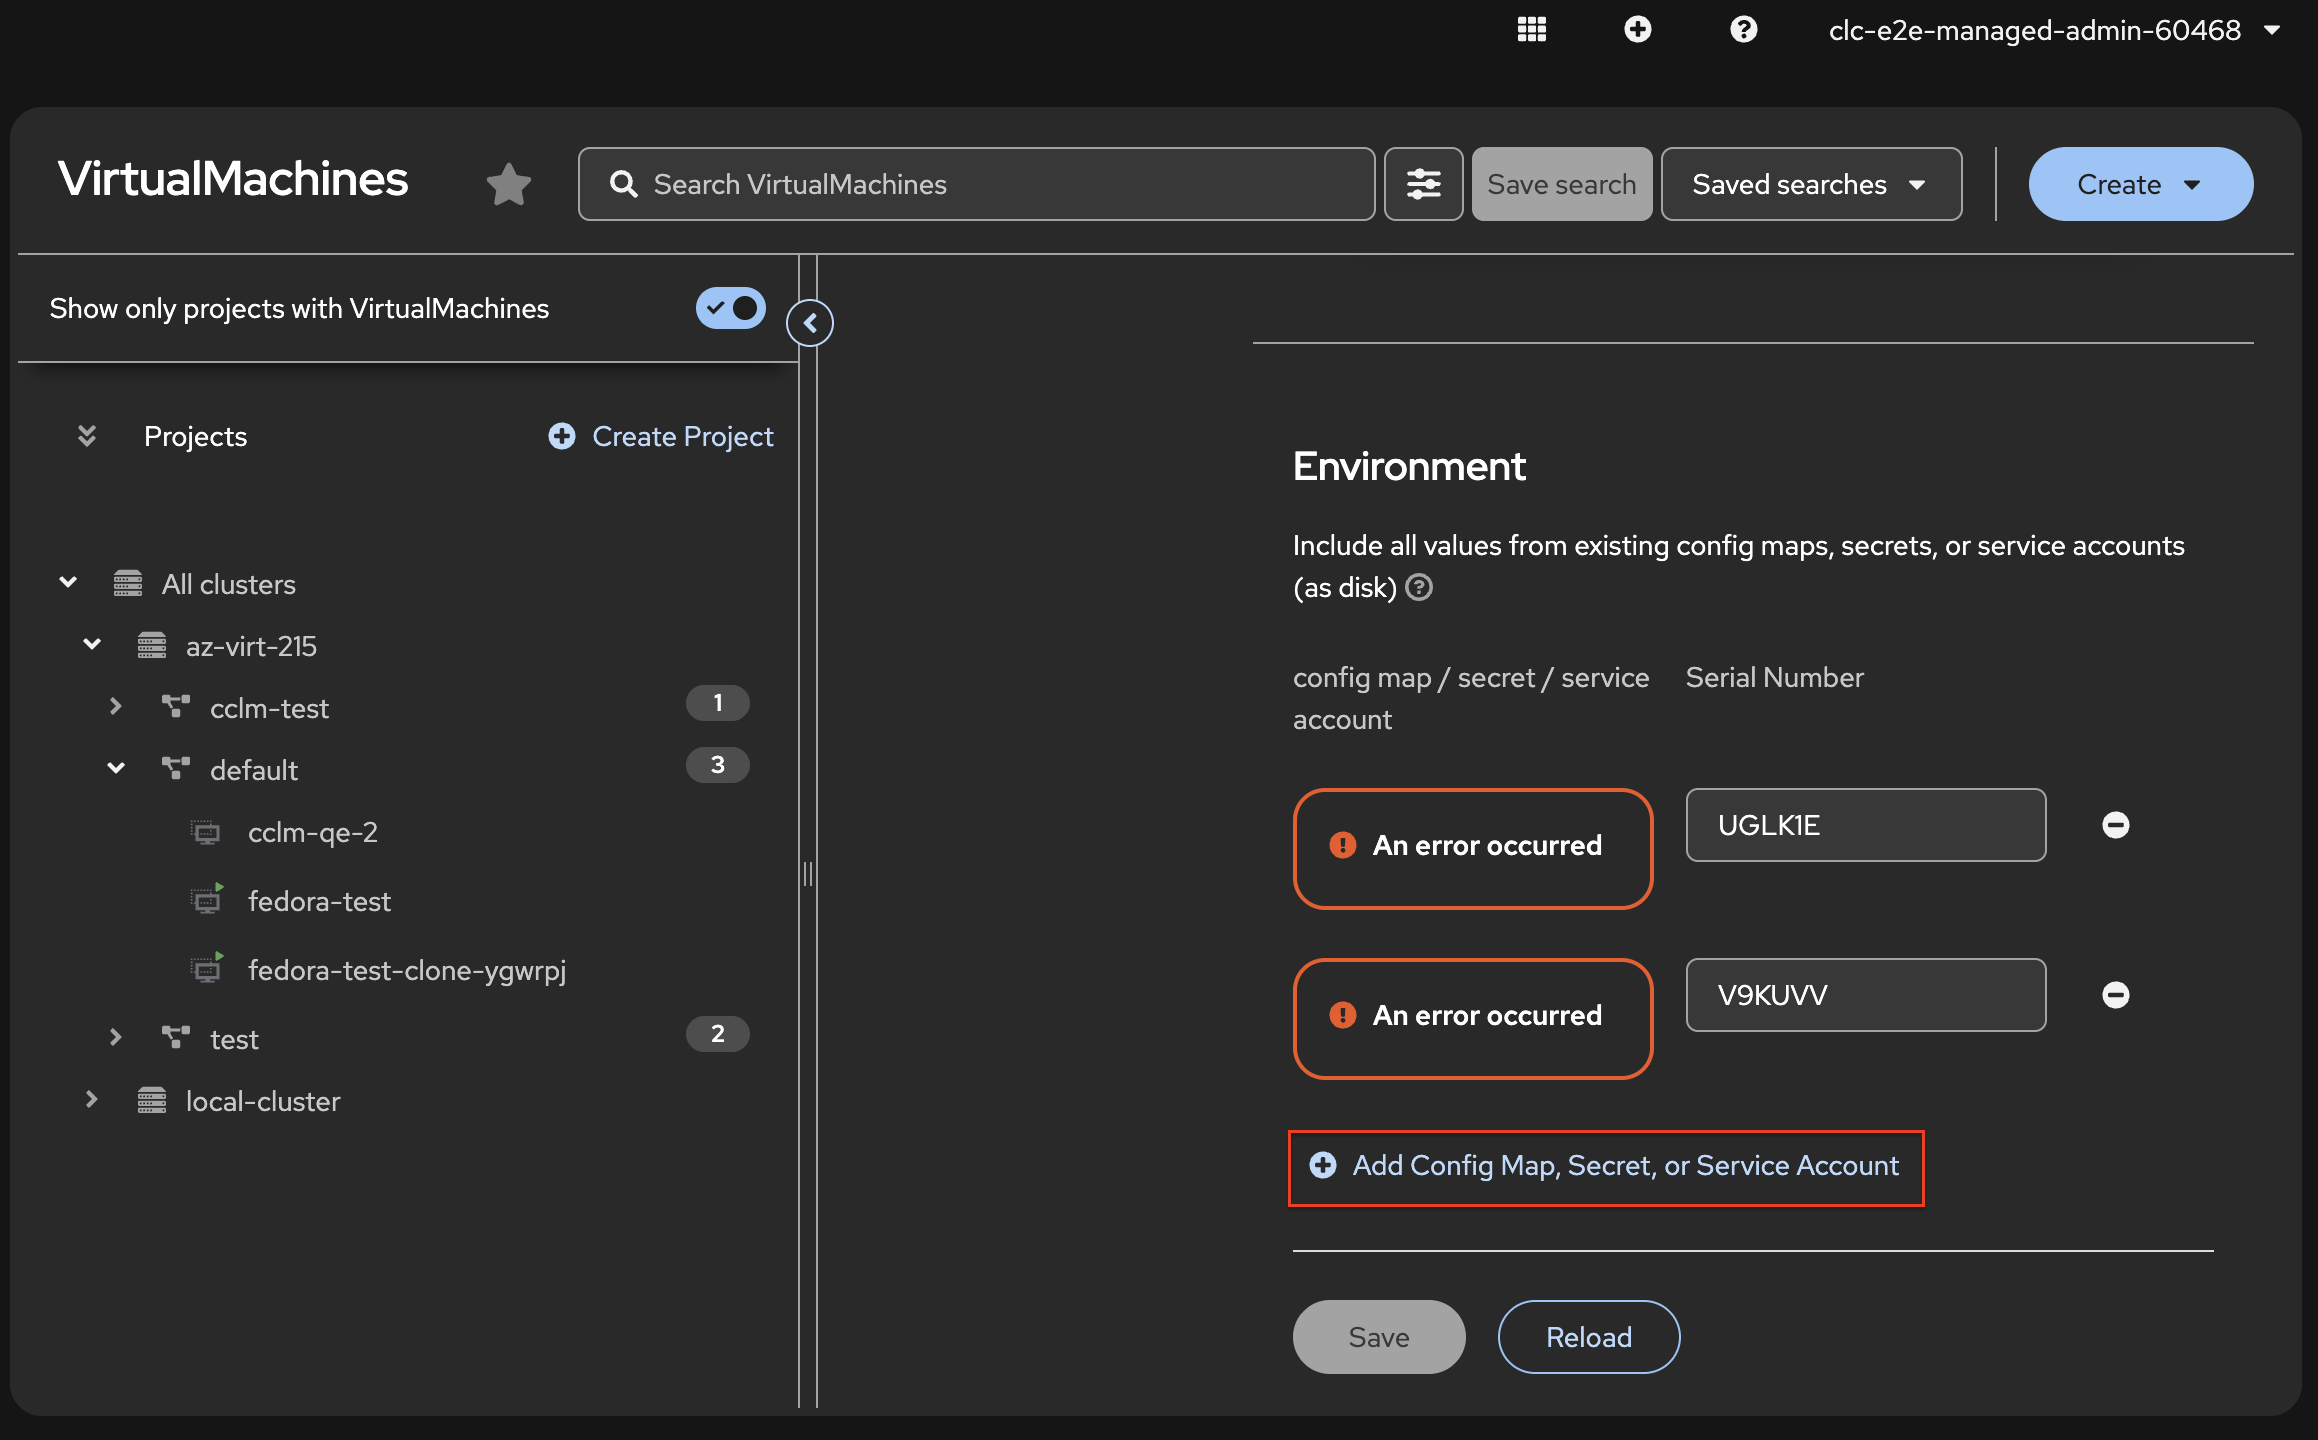Remove the V9KUVV environment row
The image size is (2318, 1440).
[x=2115, y=995]
